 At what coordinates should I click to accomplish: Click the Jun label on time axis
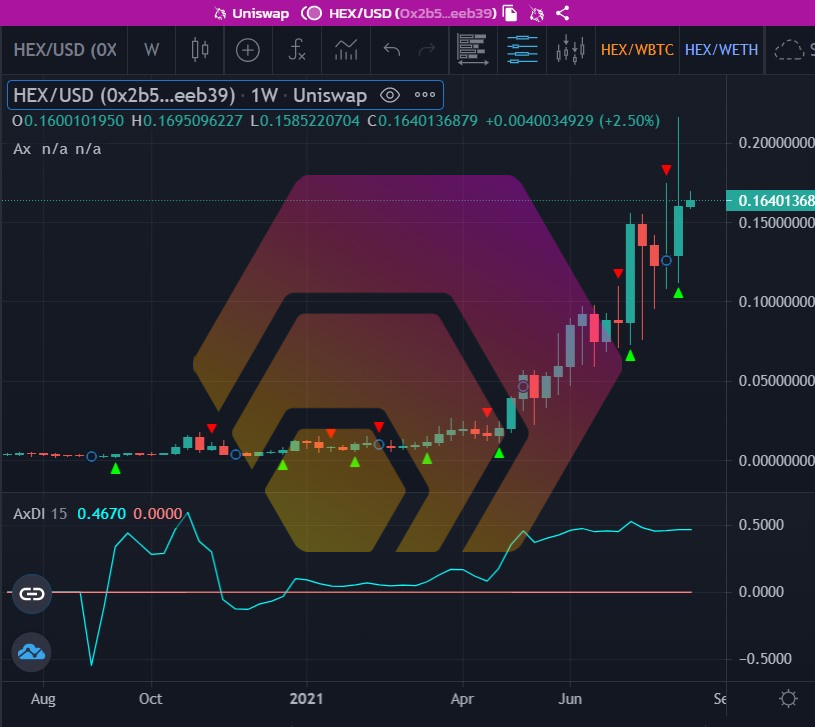click(x=570, y=699)
